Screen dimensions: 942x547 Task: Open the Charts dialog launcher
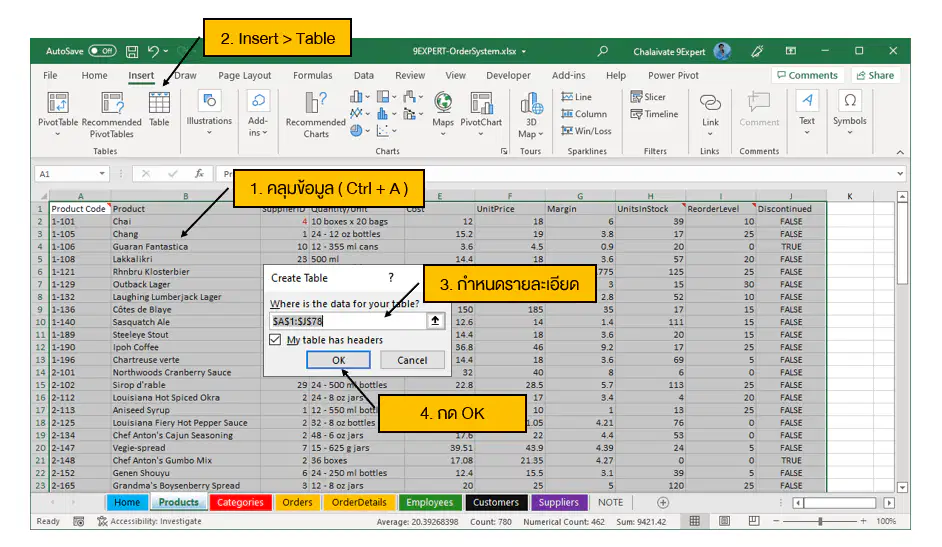[x=503, y=152]
